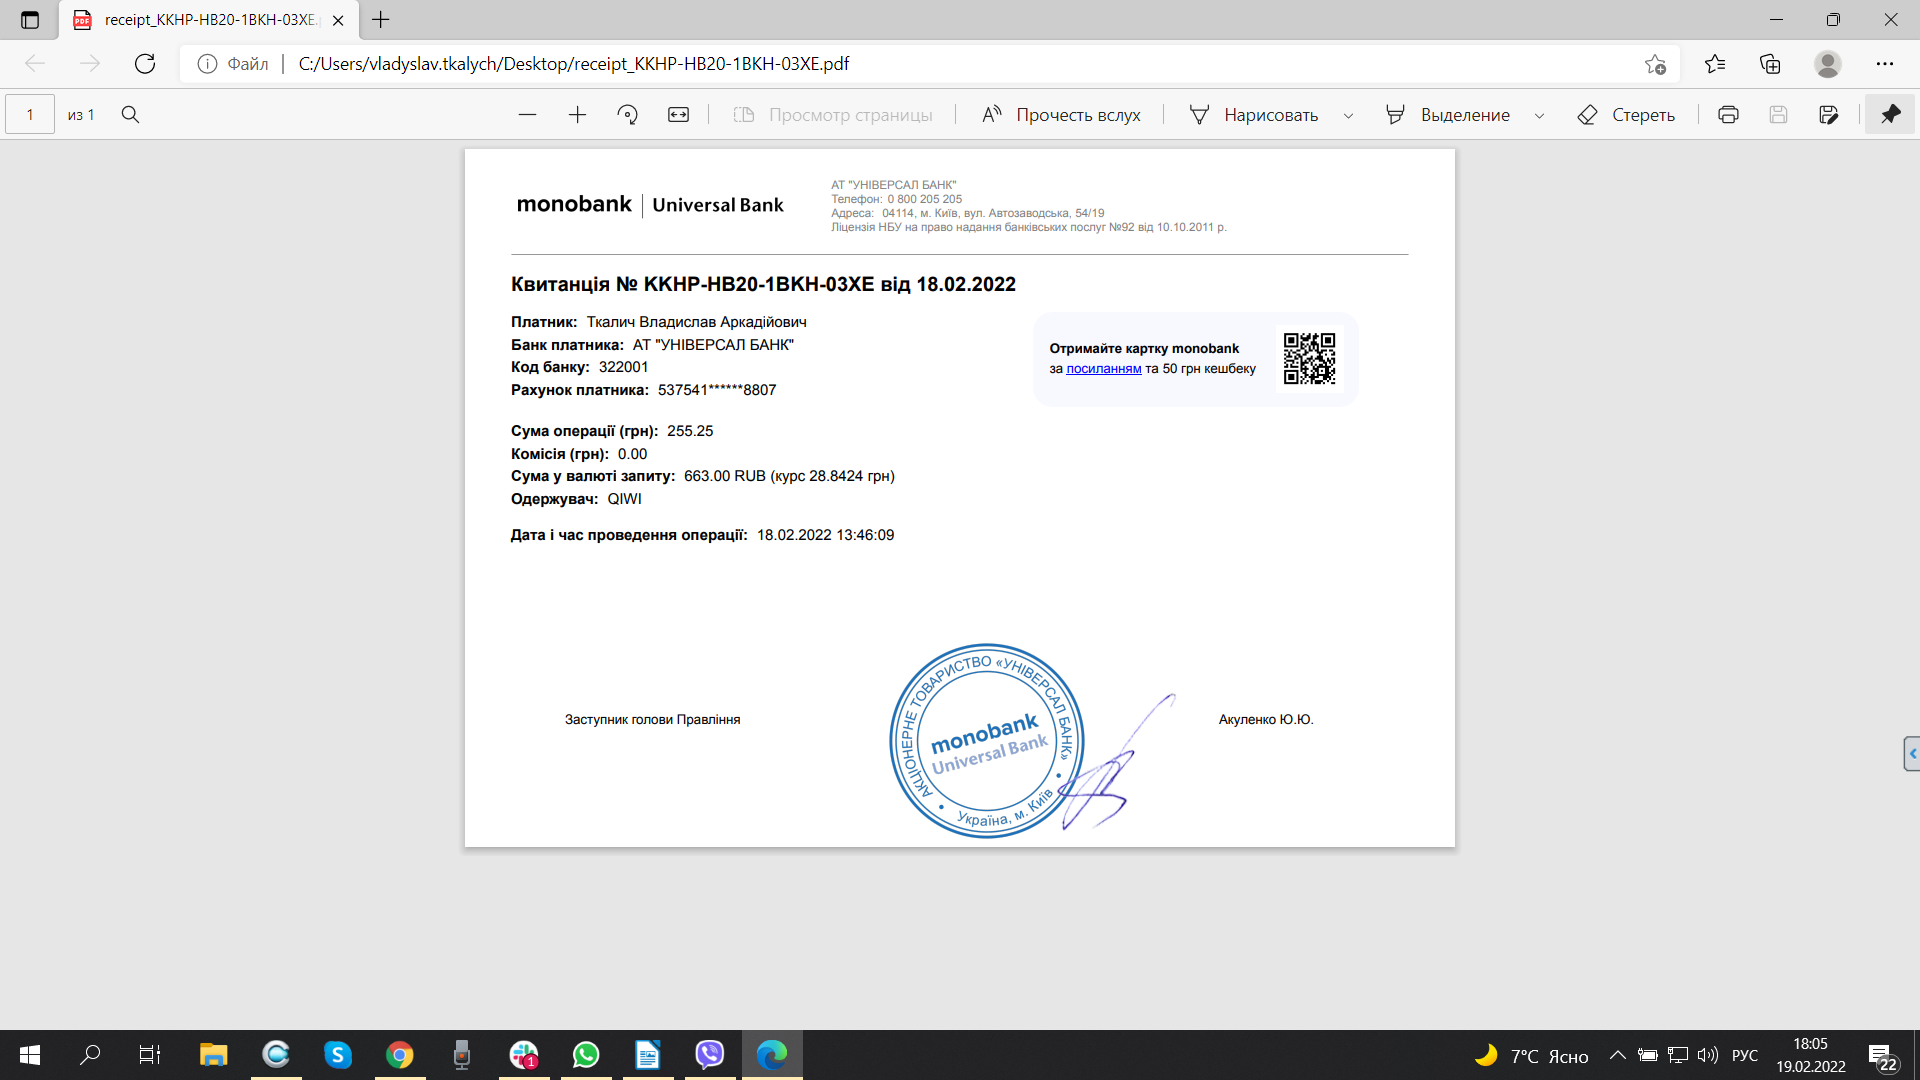Screen dimensions: 1920x1080
Task: Expand the side panel arrow
Action: pyautogui.click(x=1912, y=754)
